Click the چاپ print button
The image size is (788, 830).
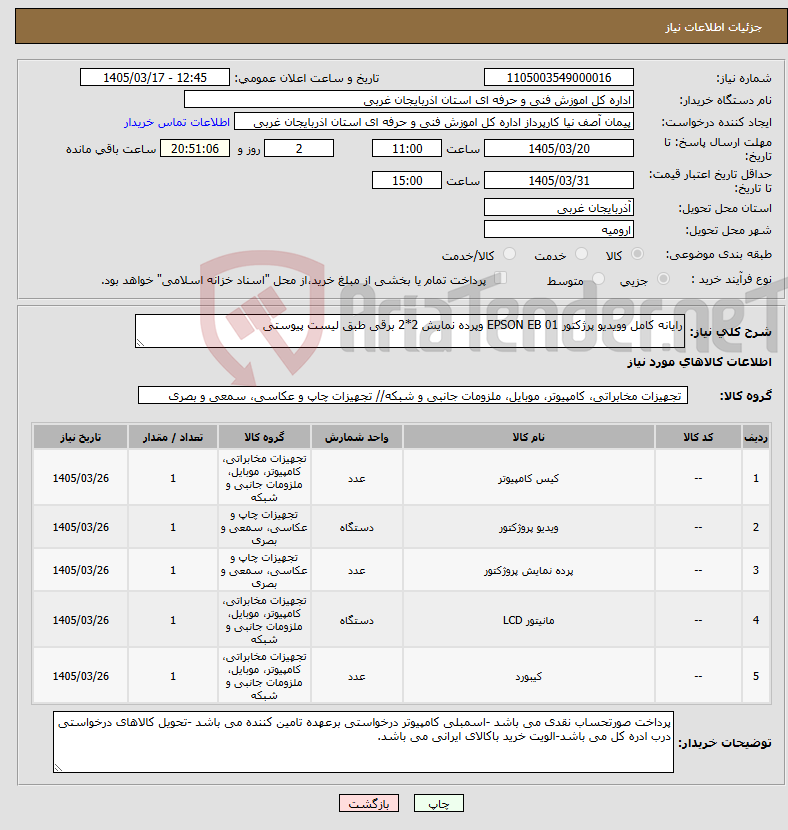click(x=439, y=804)
